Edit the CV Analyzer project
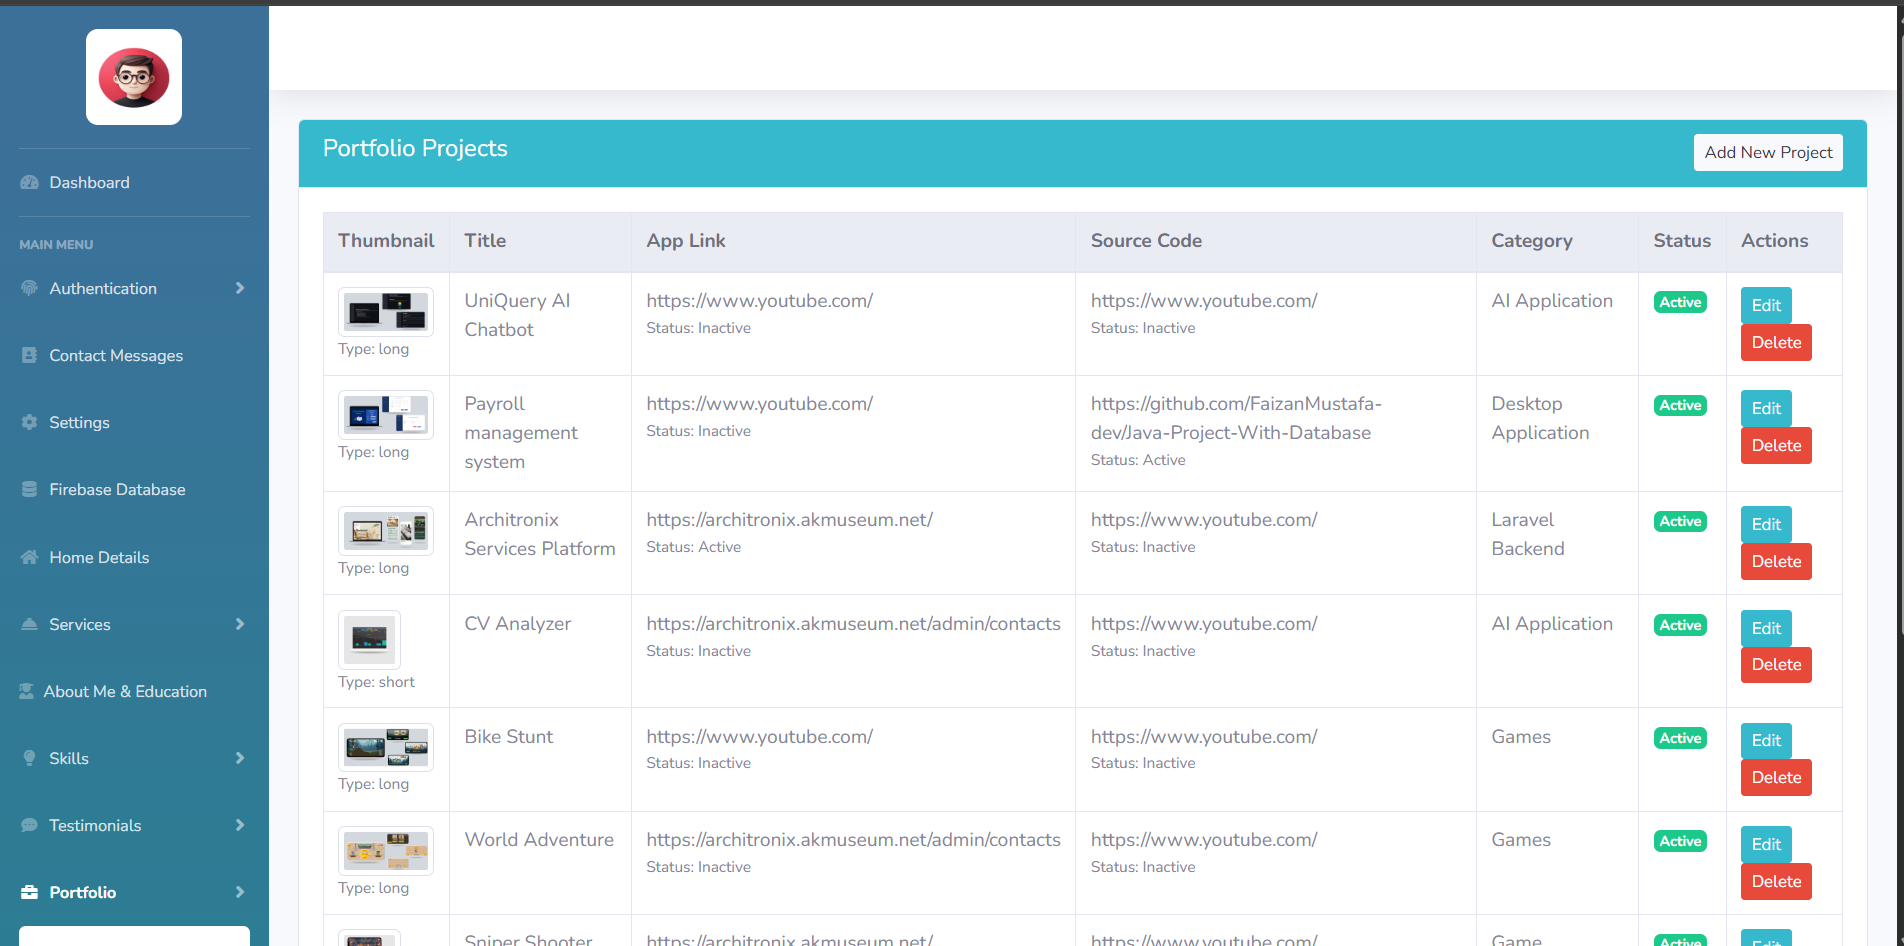This screenshot has width=1904, height=946. [x=1766, y=628]
